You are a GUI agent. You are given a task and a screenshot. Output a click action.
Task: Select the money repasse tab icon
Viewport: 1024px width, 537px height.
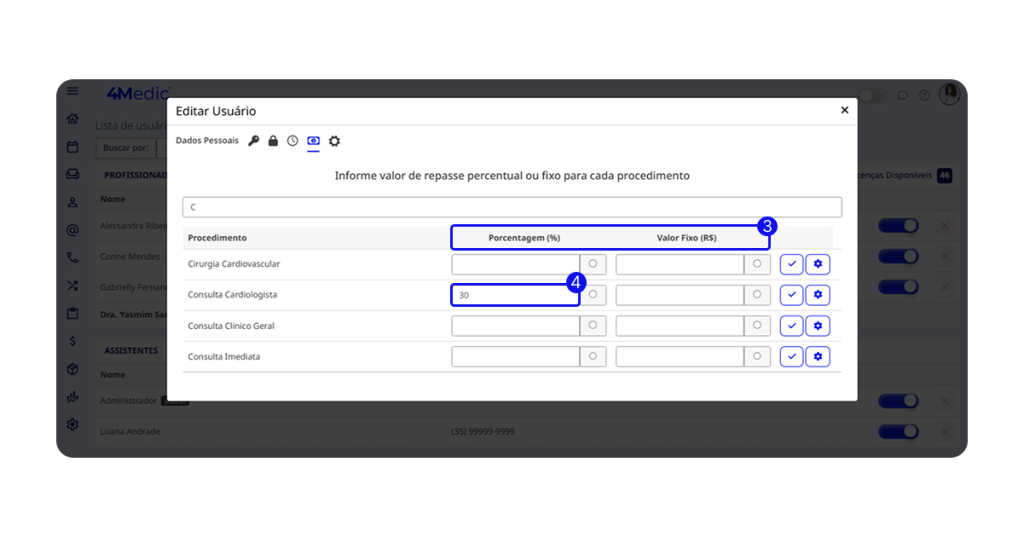coord(313,141)
